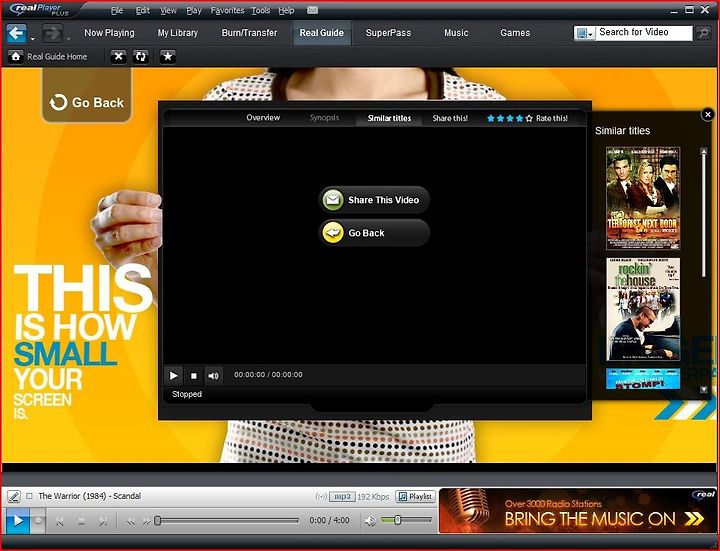The height and width of the screenshot is (551, 720).
Task: Open the Synopsis tab
Action: click(x=324, y=118)
